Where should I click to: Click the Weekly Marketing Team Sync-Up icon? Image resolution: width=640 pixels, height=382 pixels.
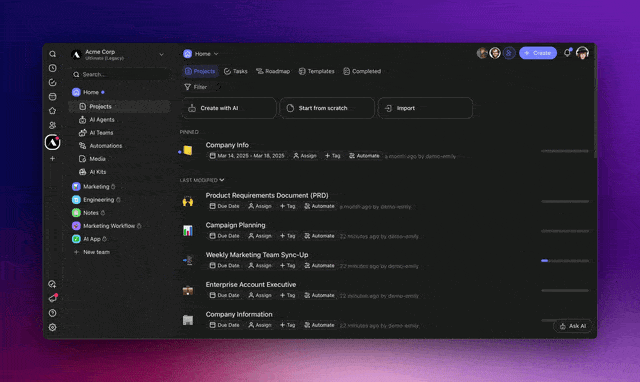point(188,260)
